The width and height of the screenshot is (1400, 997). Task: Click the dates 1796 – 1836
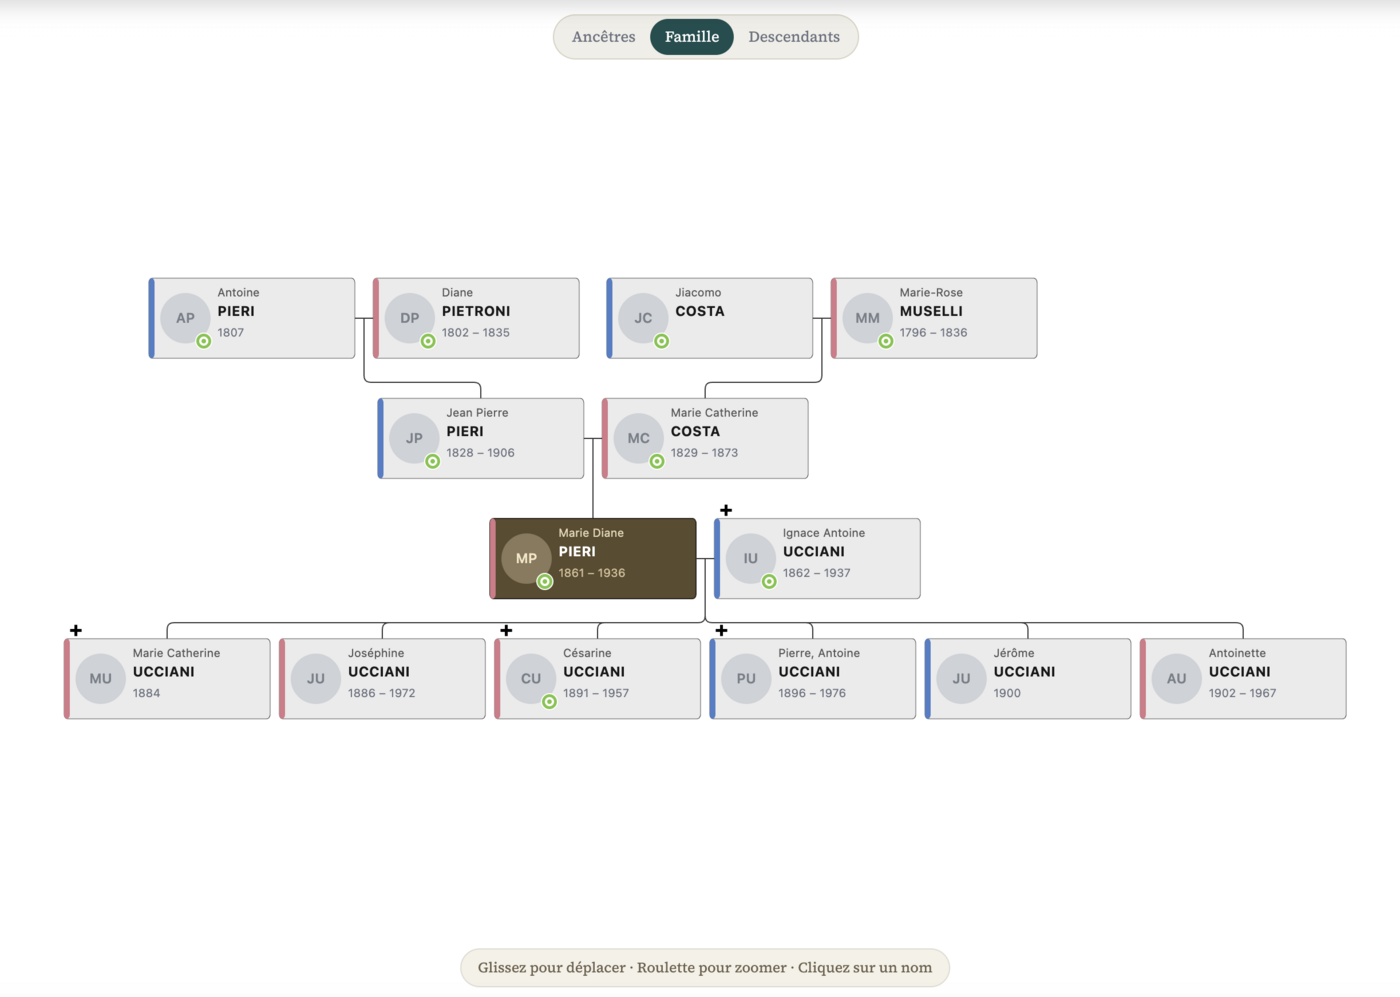(x=933, y=333)
